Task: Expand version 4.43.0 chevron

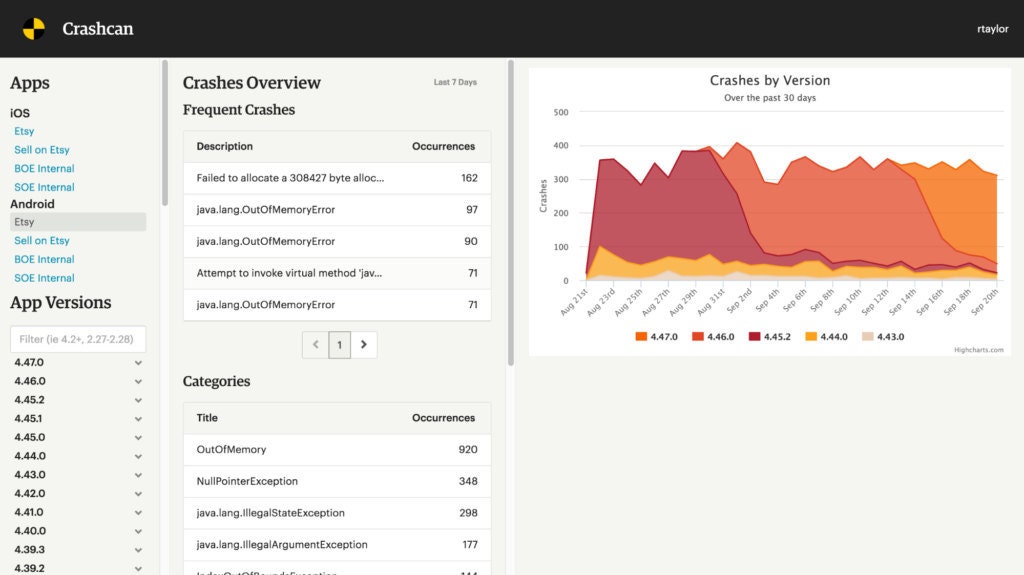Action: coord(138,475)
